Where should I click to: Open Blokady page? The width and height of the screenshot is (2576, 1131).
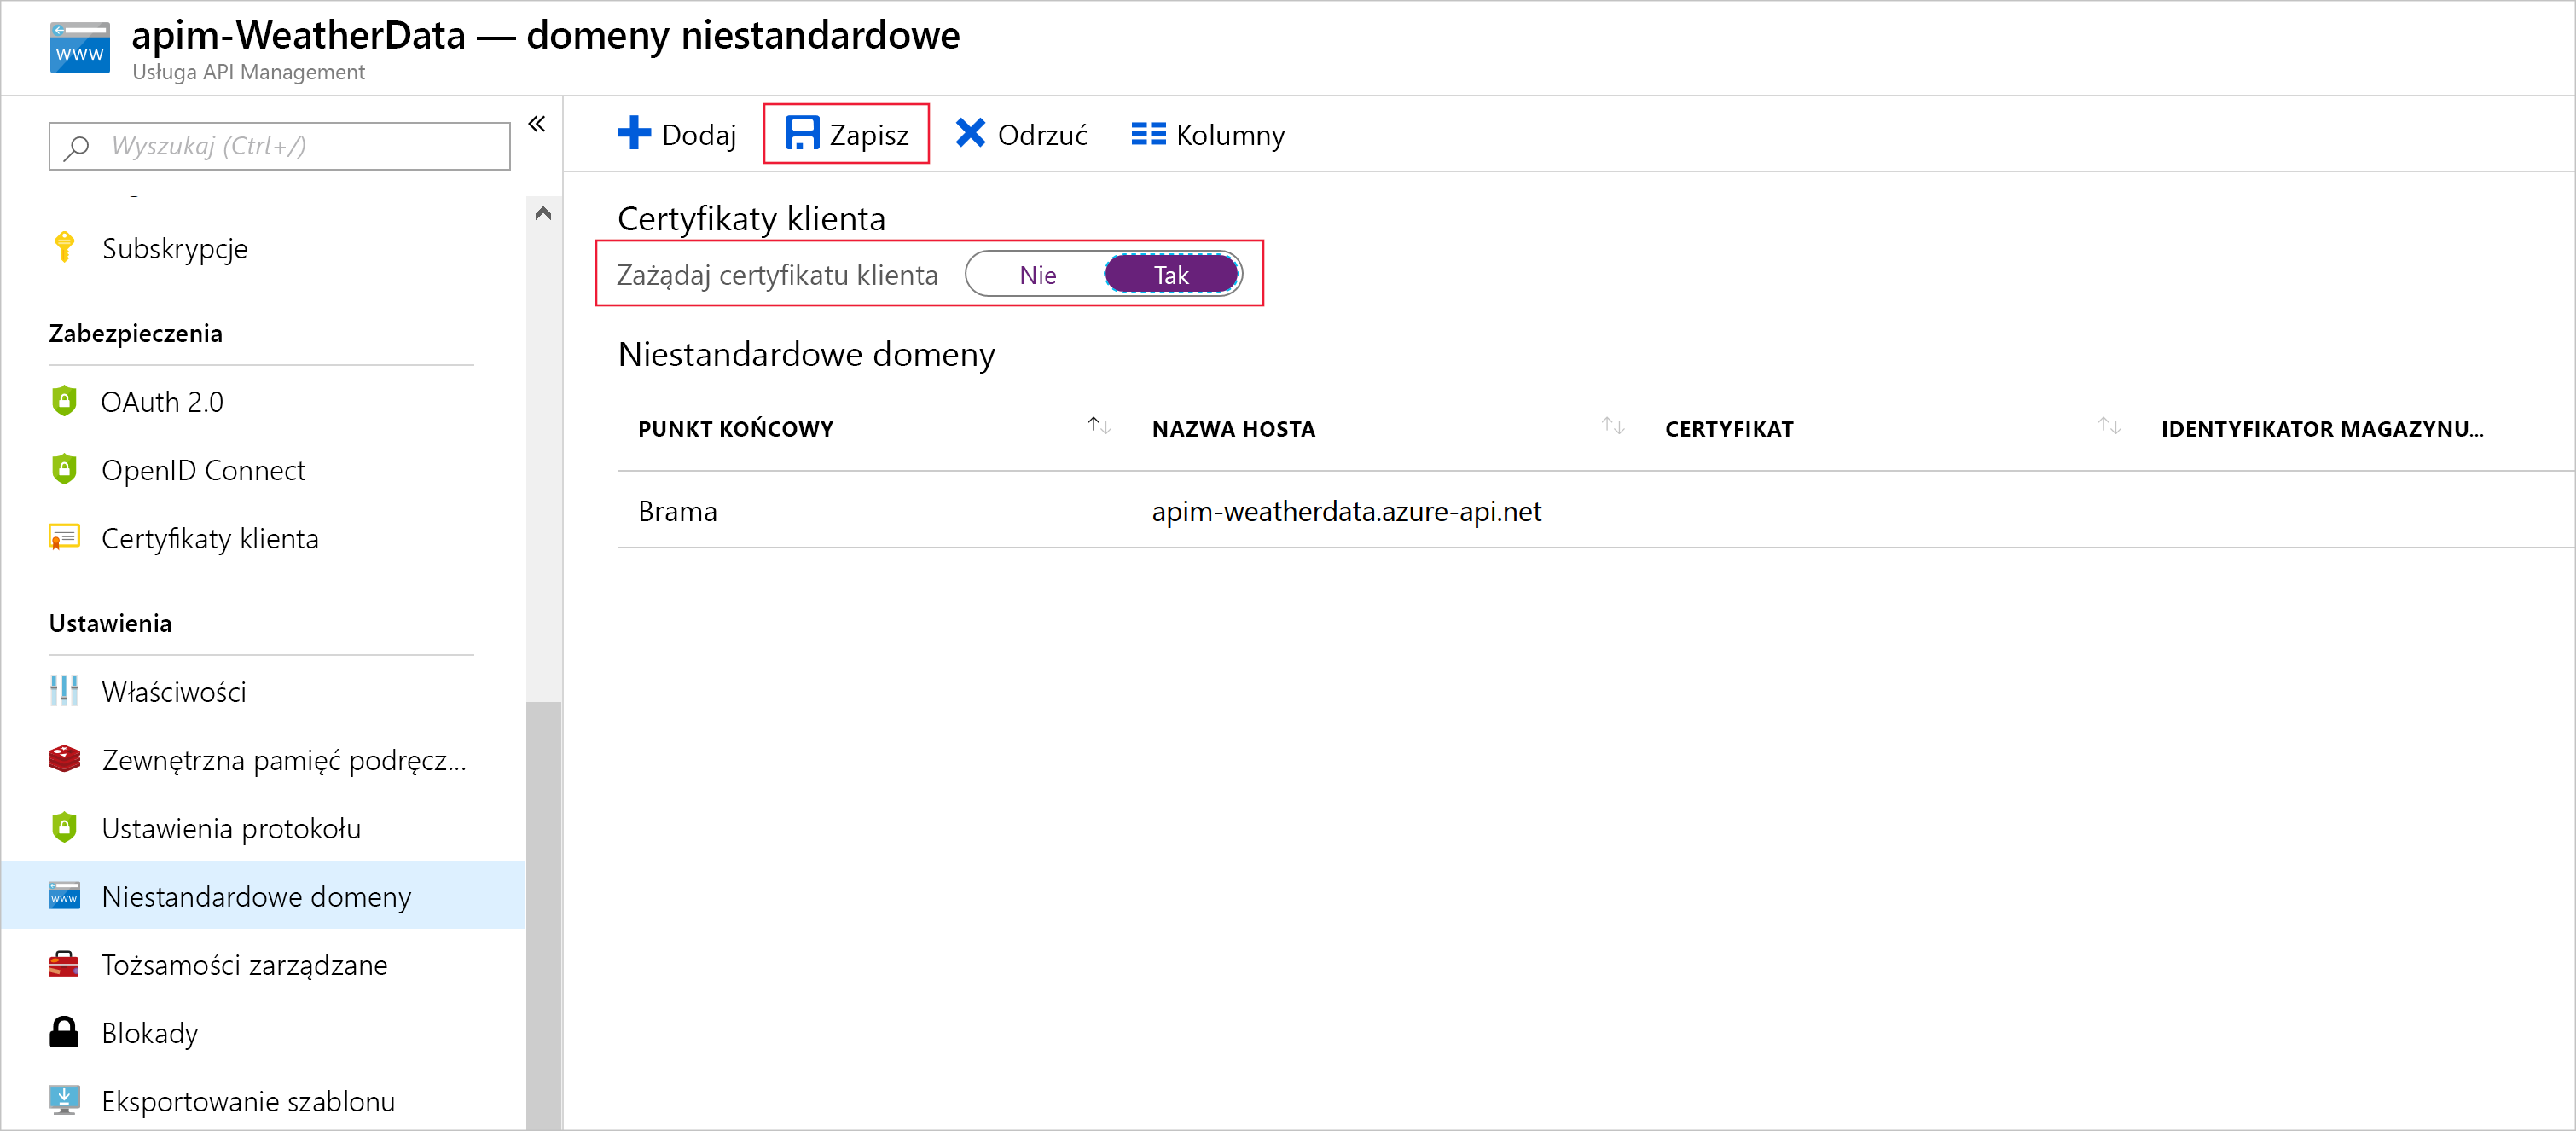[x=150, y=1033]
